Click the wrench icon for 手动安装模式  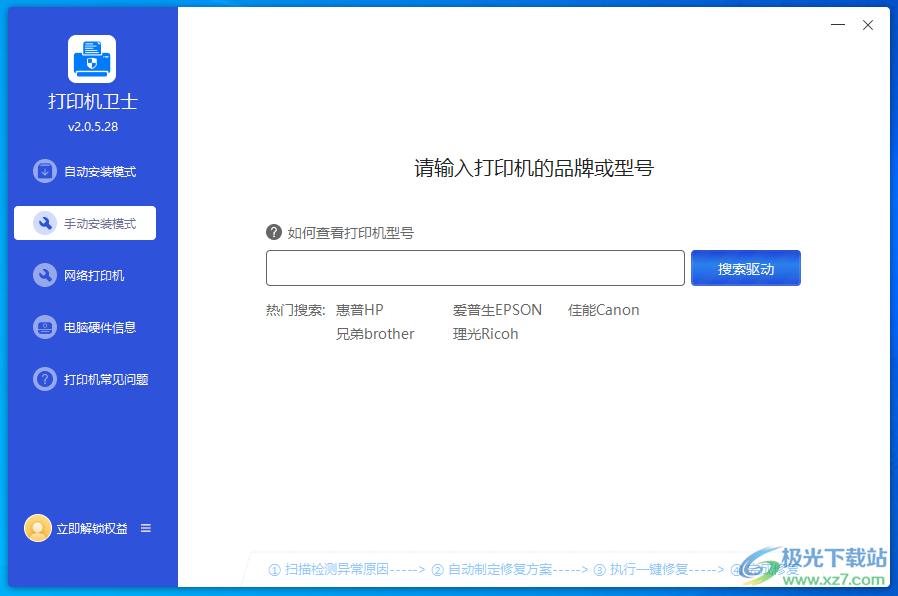pos(44,223)
